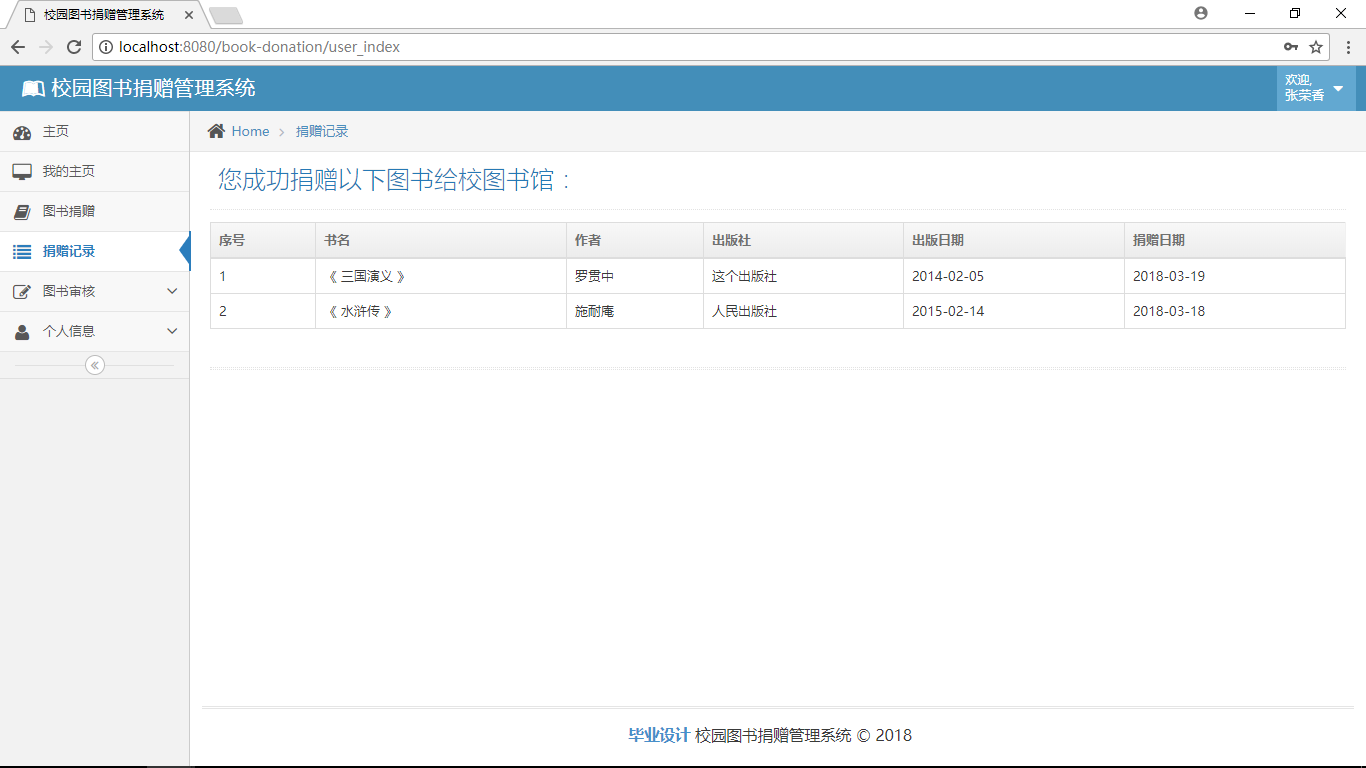The height and width of the screenshot is (768, 1366).
Task: Click the monitor icon beside 我的主页
Action: point(21,172)
